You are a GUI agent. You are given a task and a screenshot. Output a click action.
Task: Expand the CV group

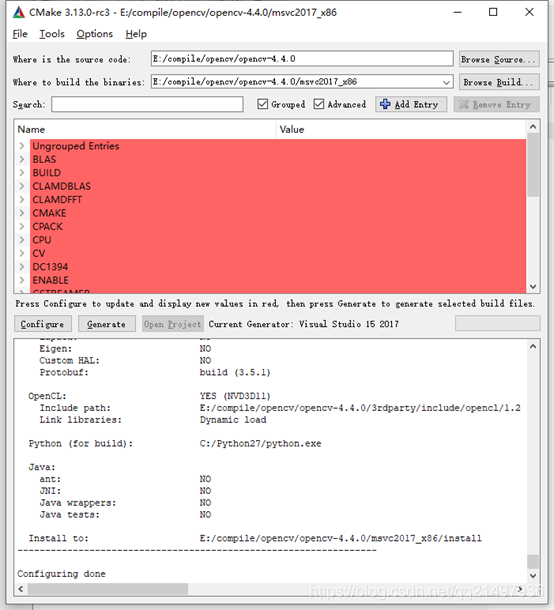click(x=22, y=253)
